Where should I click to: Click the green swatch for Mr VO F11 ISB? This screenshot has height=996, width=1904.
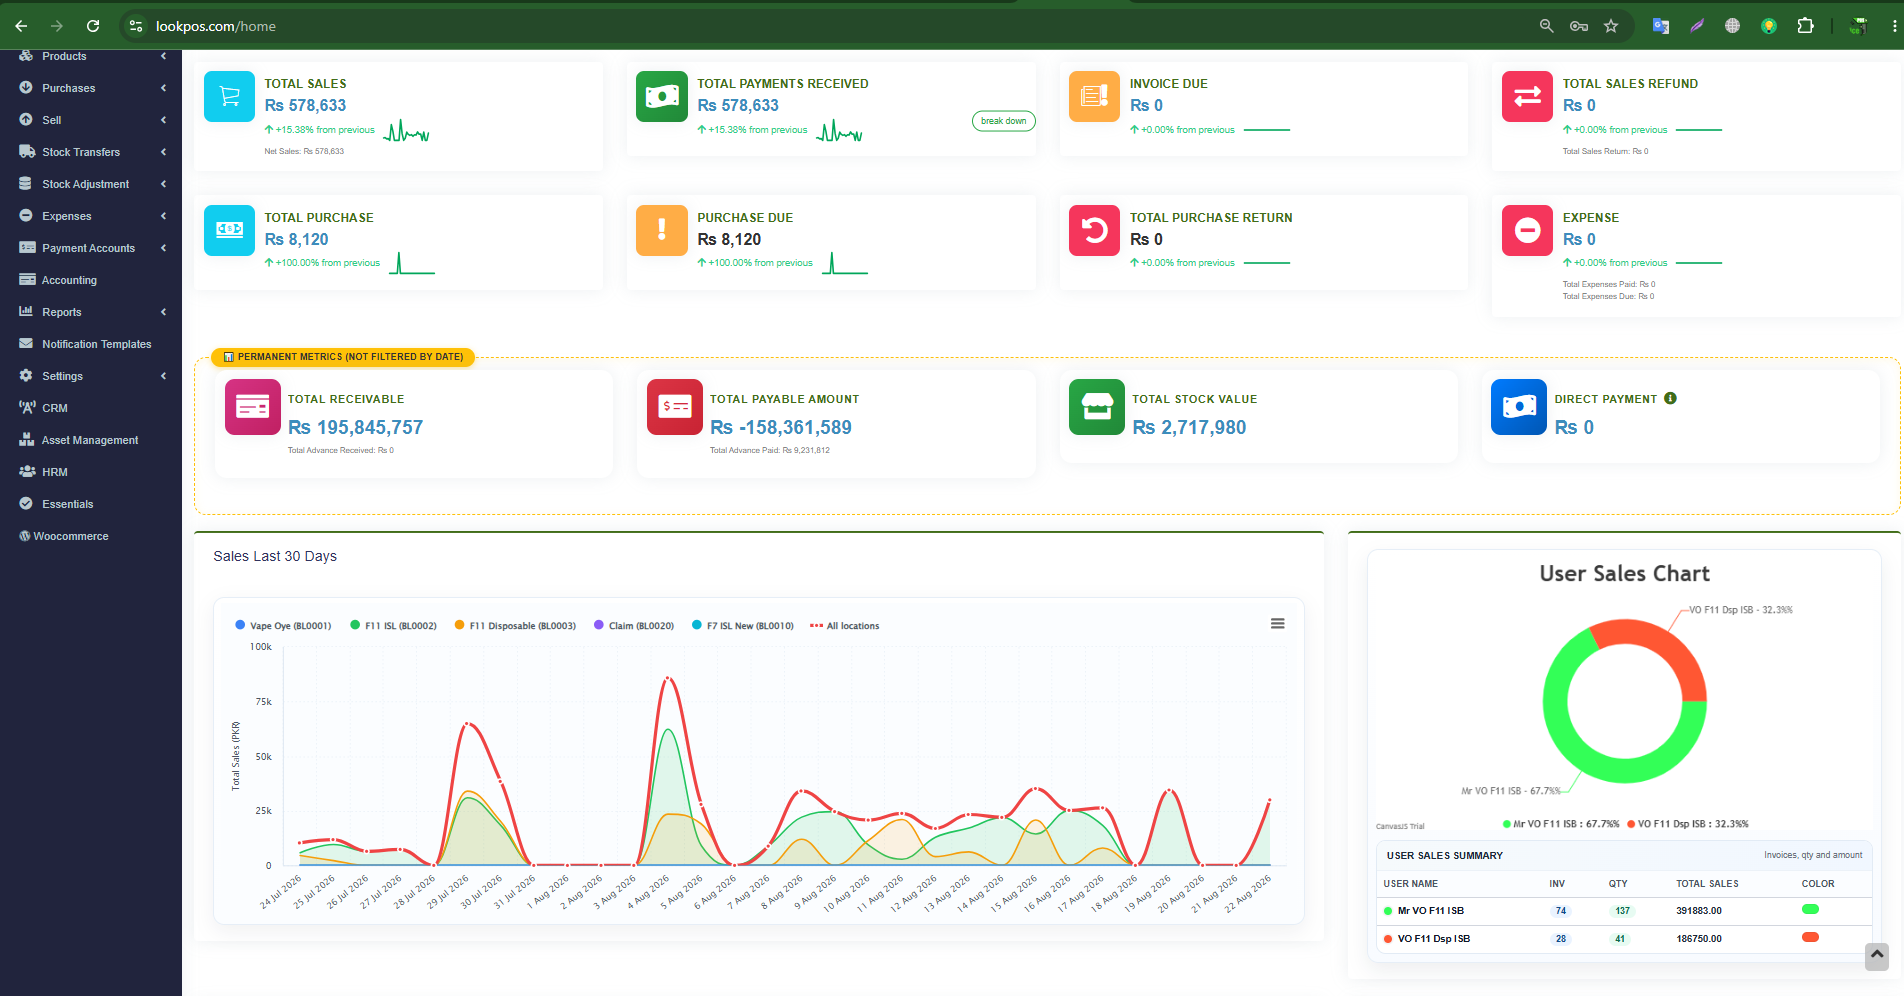[x=1810, y=909]
